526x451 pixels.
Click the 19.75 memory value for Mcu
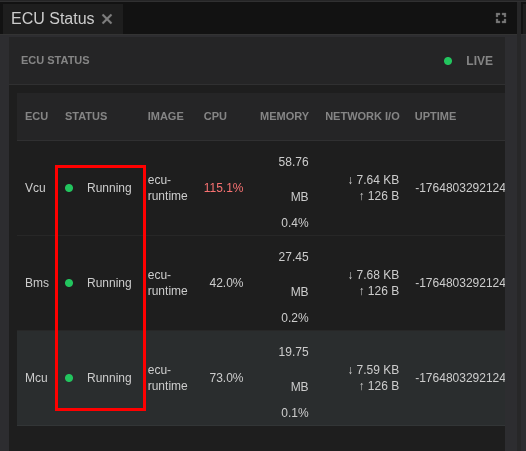pos(294,352)
